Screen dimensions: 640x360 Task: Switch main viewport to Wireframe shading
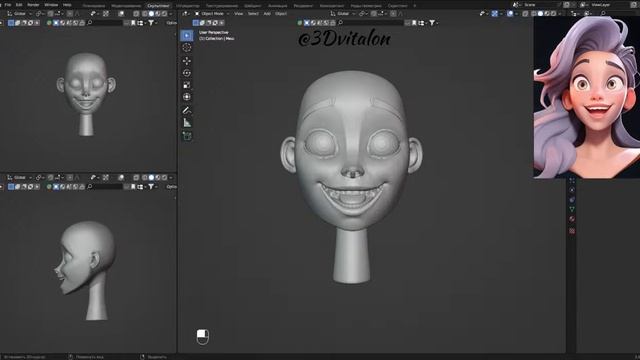point(534,13)
